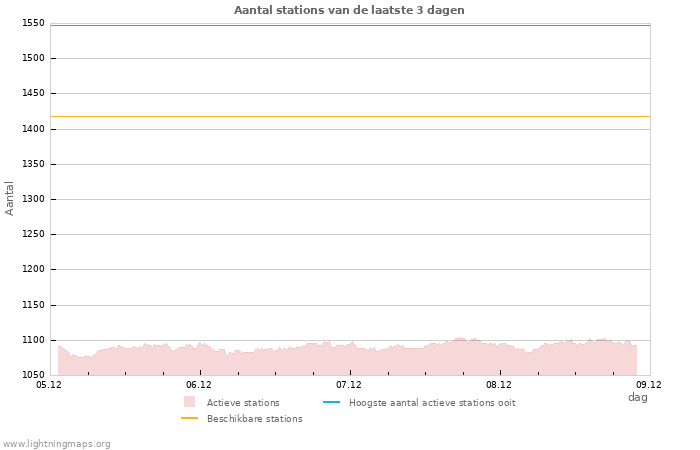Click the 1400 y-axis tick value
700x450 pixels.
33,129
